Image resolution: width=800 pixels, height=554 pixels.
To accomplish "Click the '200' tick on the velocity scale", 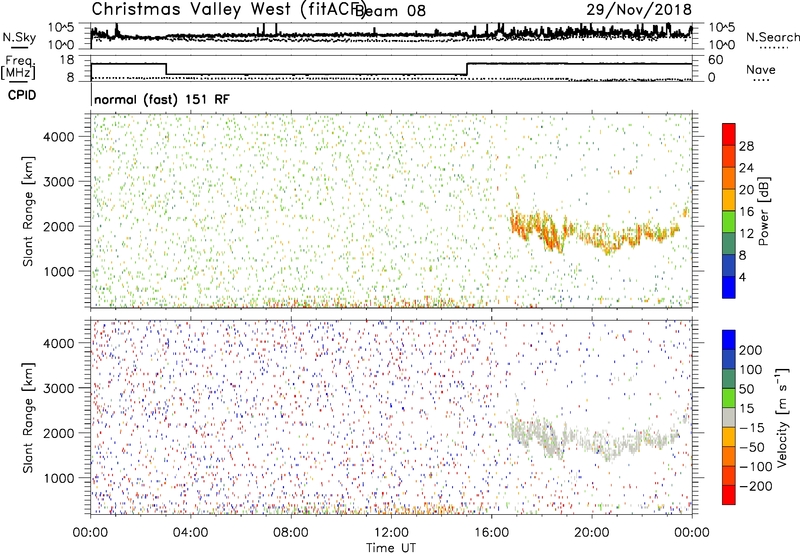I will [x=751, y=350].
